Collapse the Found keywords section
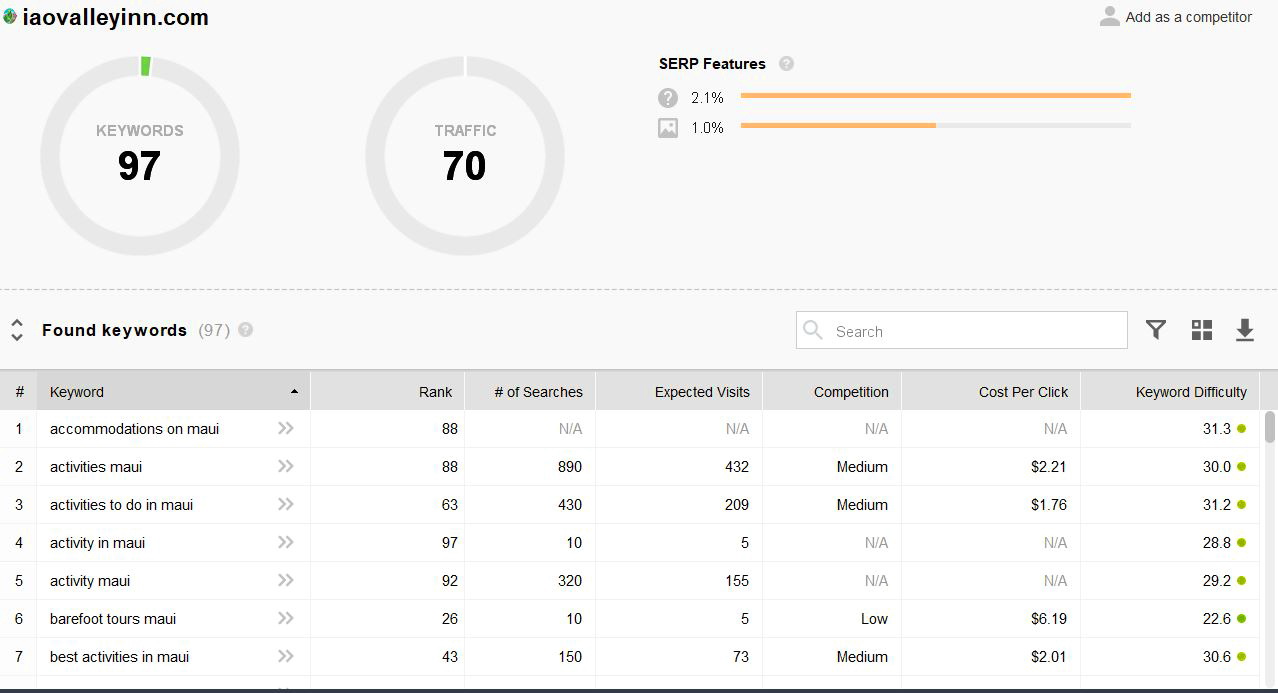The width and height of the screenshot is (1278, 693). (x=17, y=330)
